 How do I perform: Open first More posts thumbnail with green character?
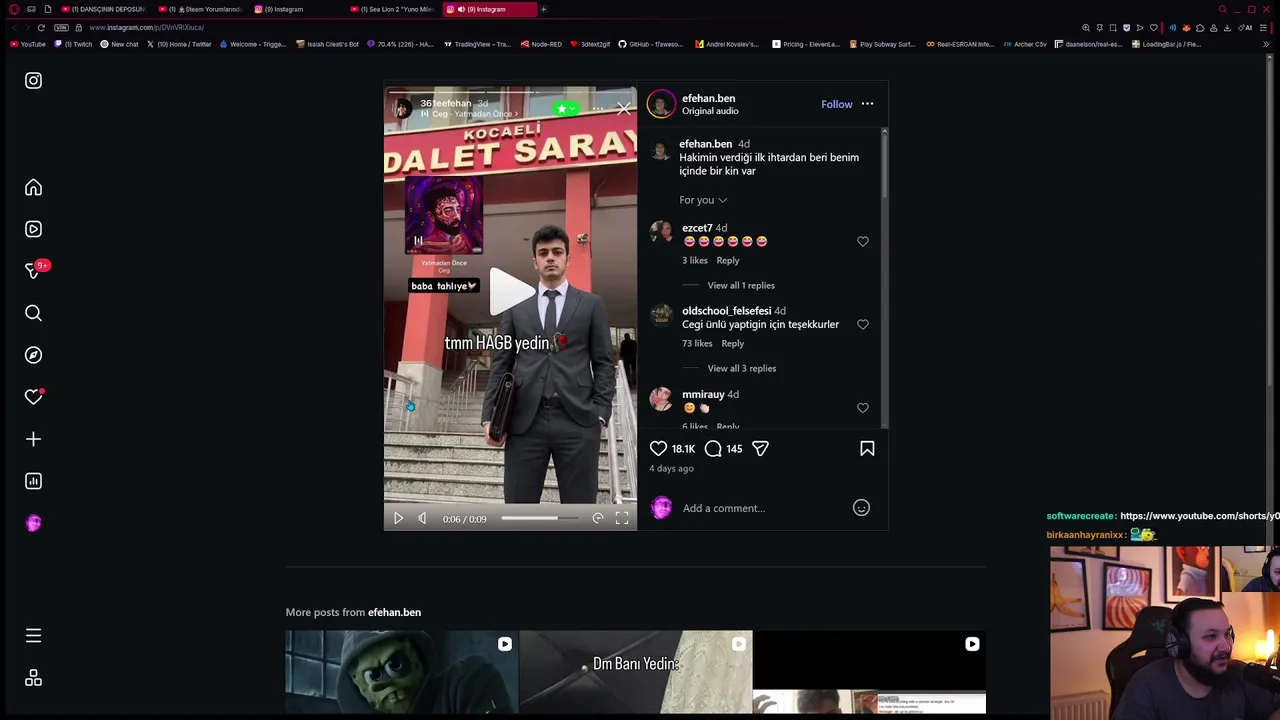coord(402,672)
